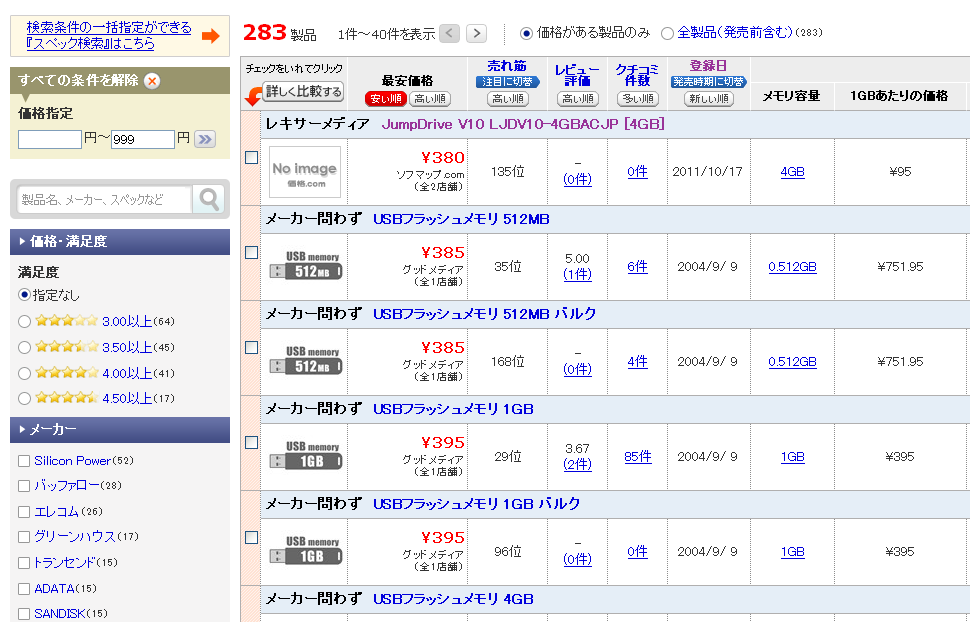Open USB memory 1GB thumbnail, non-bulk row
This screenshot has height=622, width=970.
point(306,457)
